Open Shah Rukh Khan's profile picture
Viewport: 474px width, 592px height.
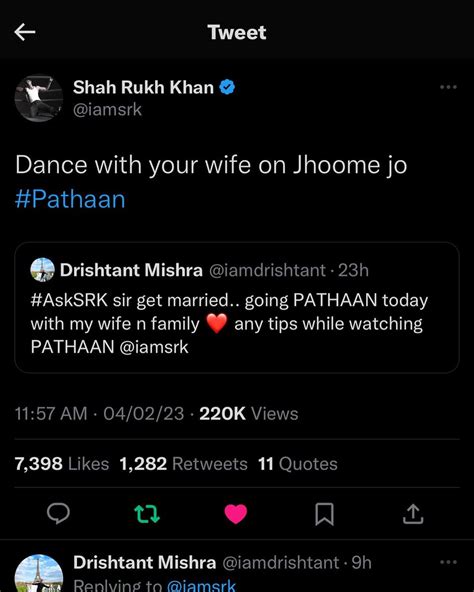(x=39, y=98)
